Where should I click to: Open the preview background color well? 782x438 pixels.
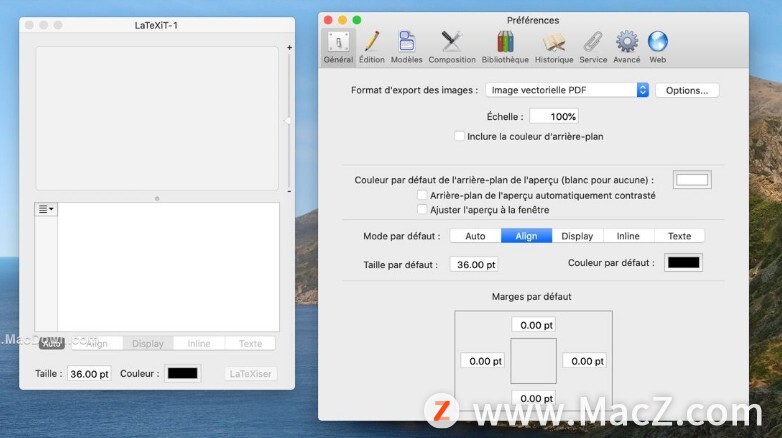tap(692, 180)
